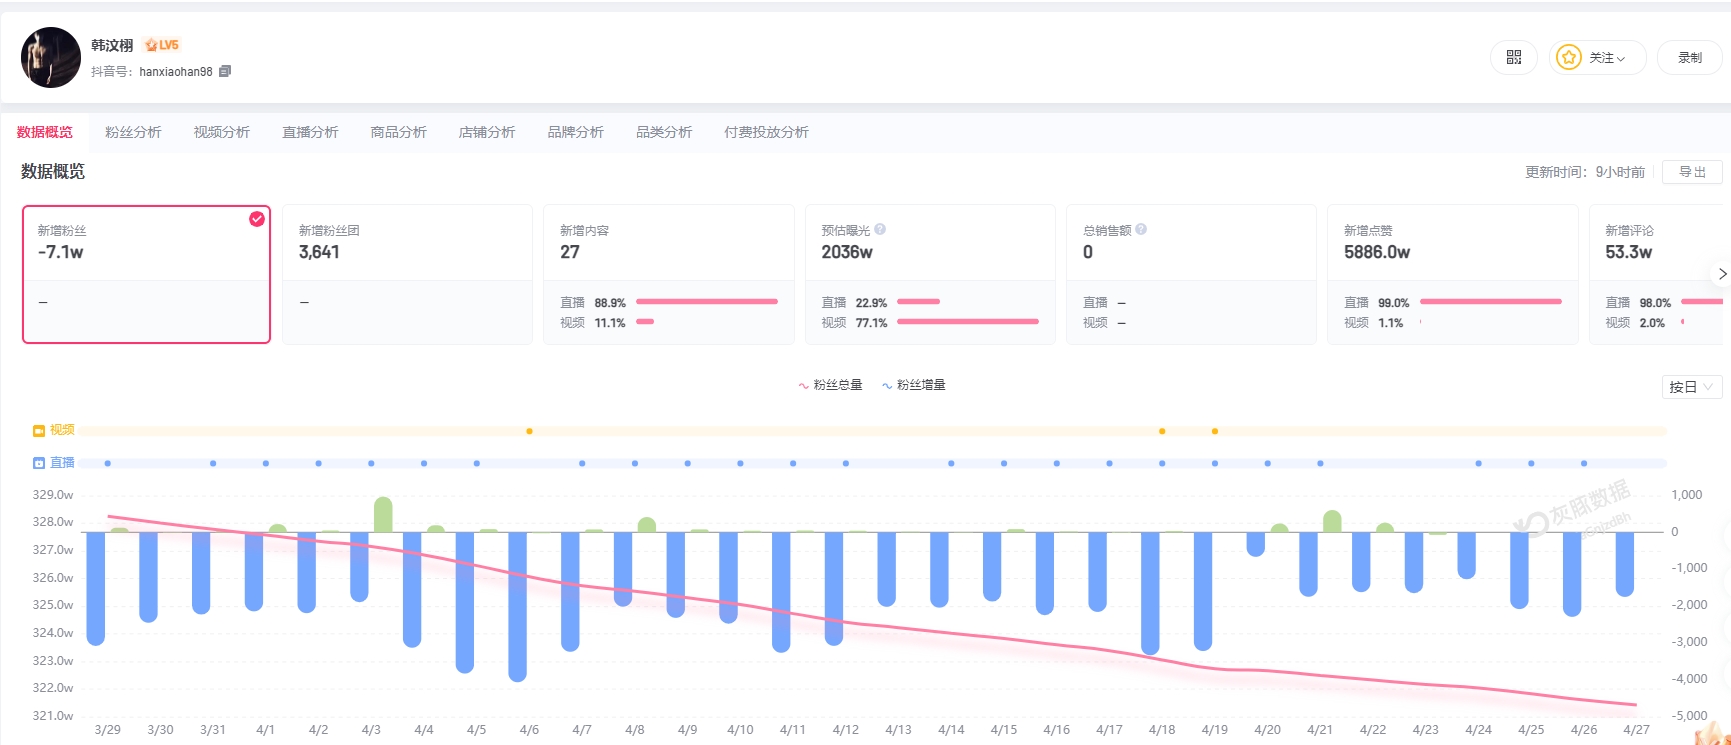Toggle 粉丝总量 series in chart legend
This screenshot has width=1731, height=745.
tap(830, 385)
